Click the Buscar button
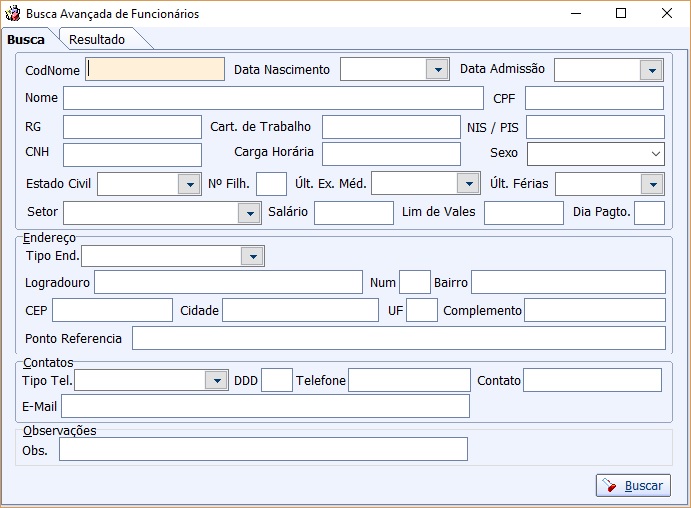The height and width of the screenshot is (508, 691). (633, 486)
